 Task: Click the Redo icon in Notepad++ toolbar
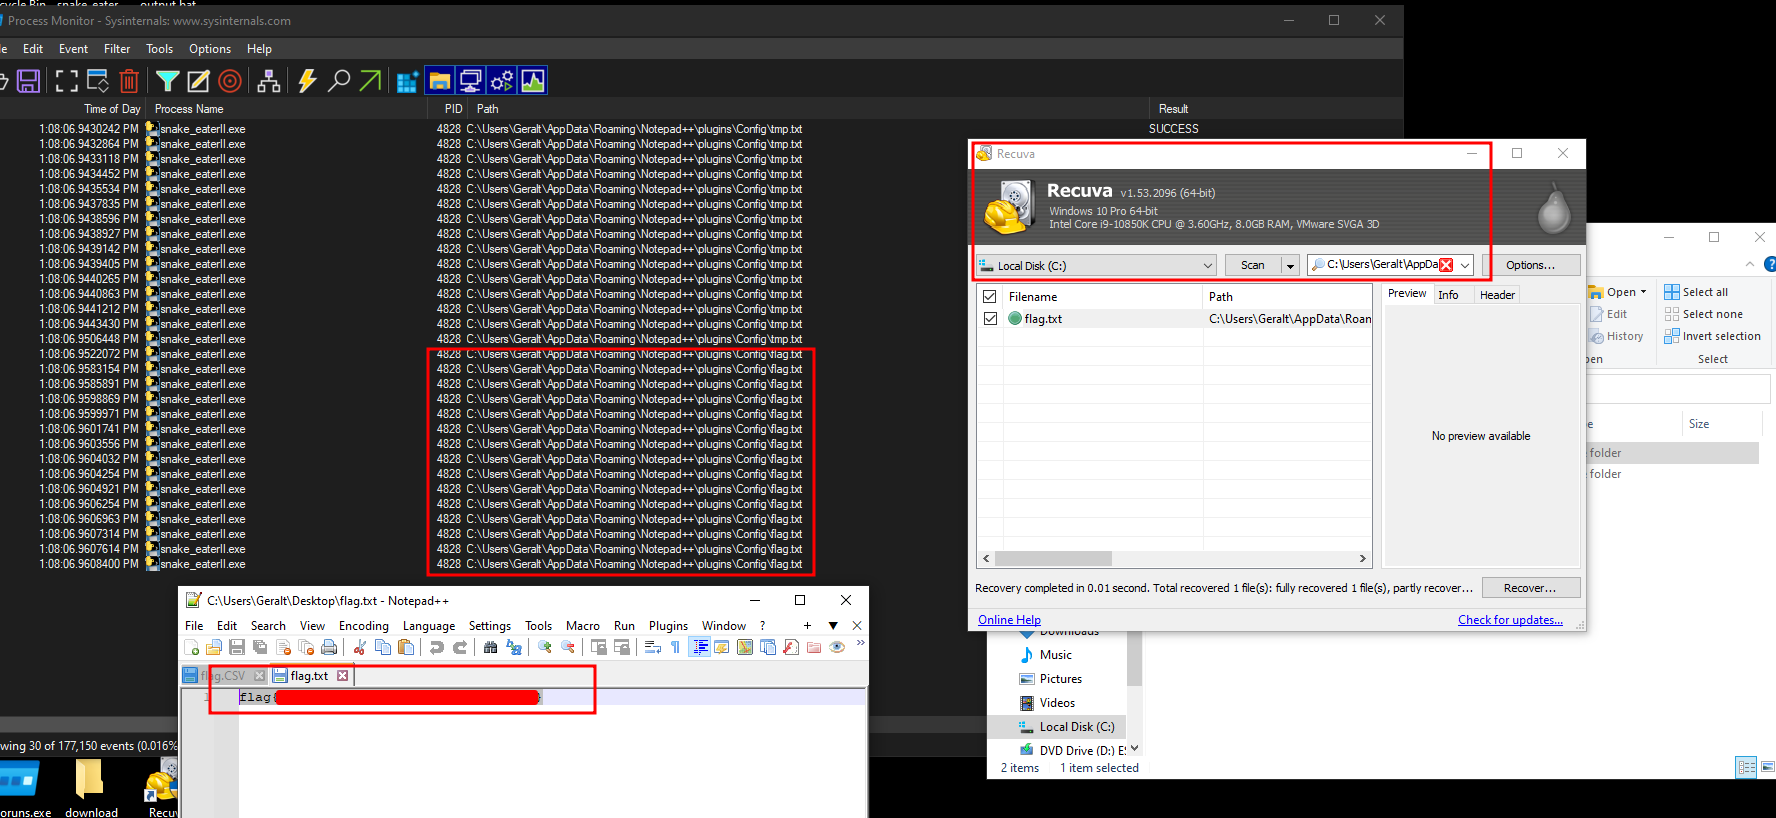tap(460, 647)
